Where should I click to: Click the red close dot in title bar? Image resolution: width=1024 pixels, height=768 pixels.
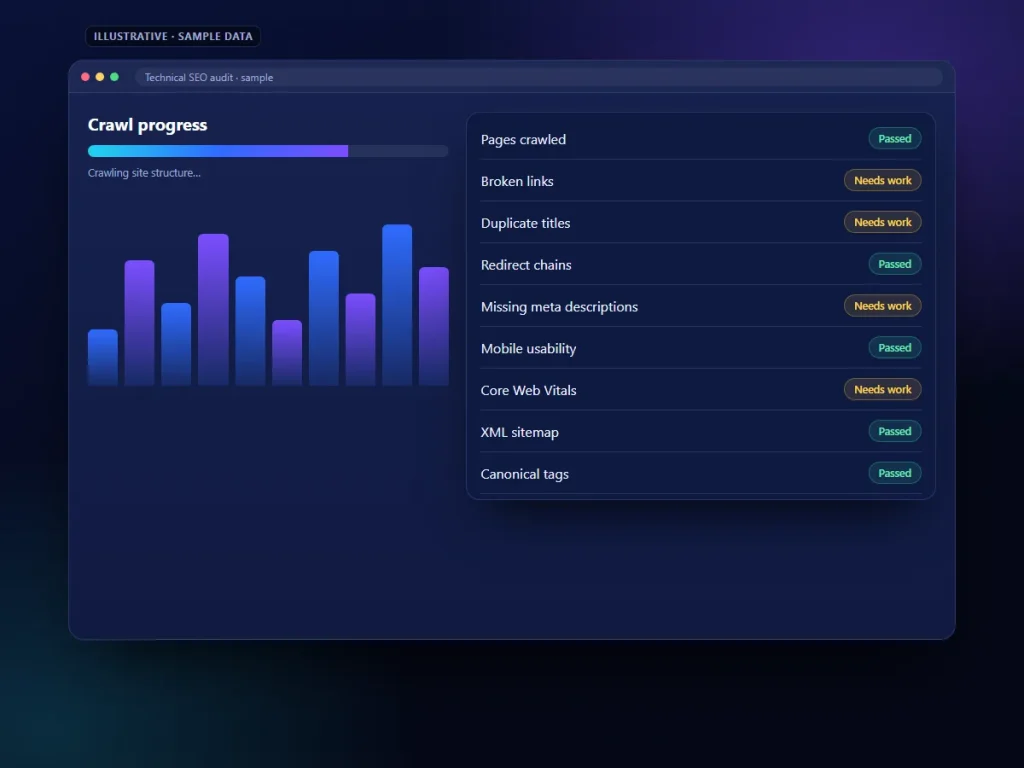(x=85, y=77)
